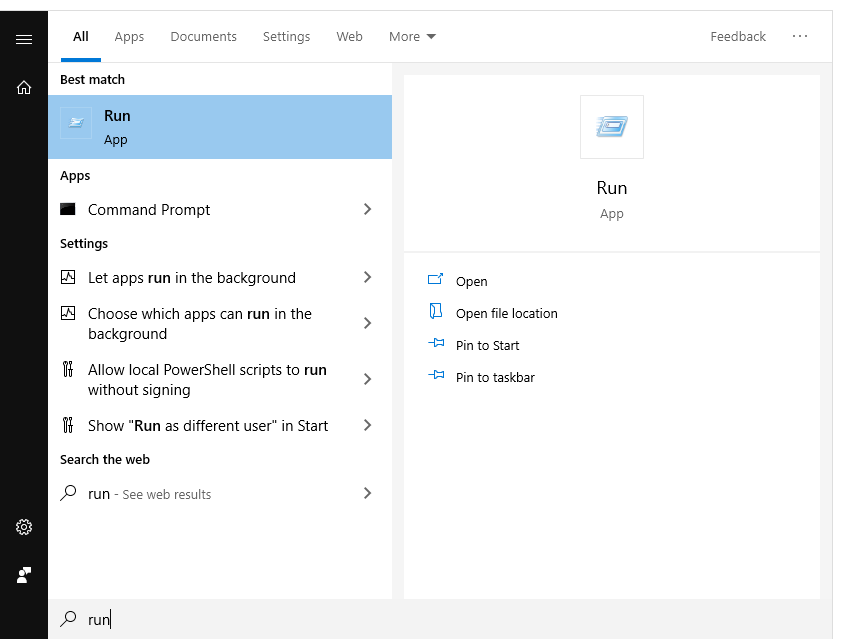Click icon beside Choose which apps can run
Screen dimensions: 843x639
[x=68, y=313]
